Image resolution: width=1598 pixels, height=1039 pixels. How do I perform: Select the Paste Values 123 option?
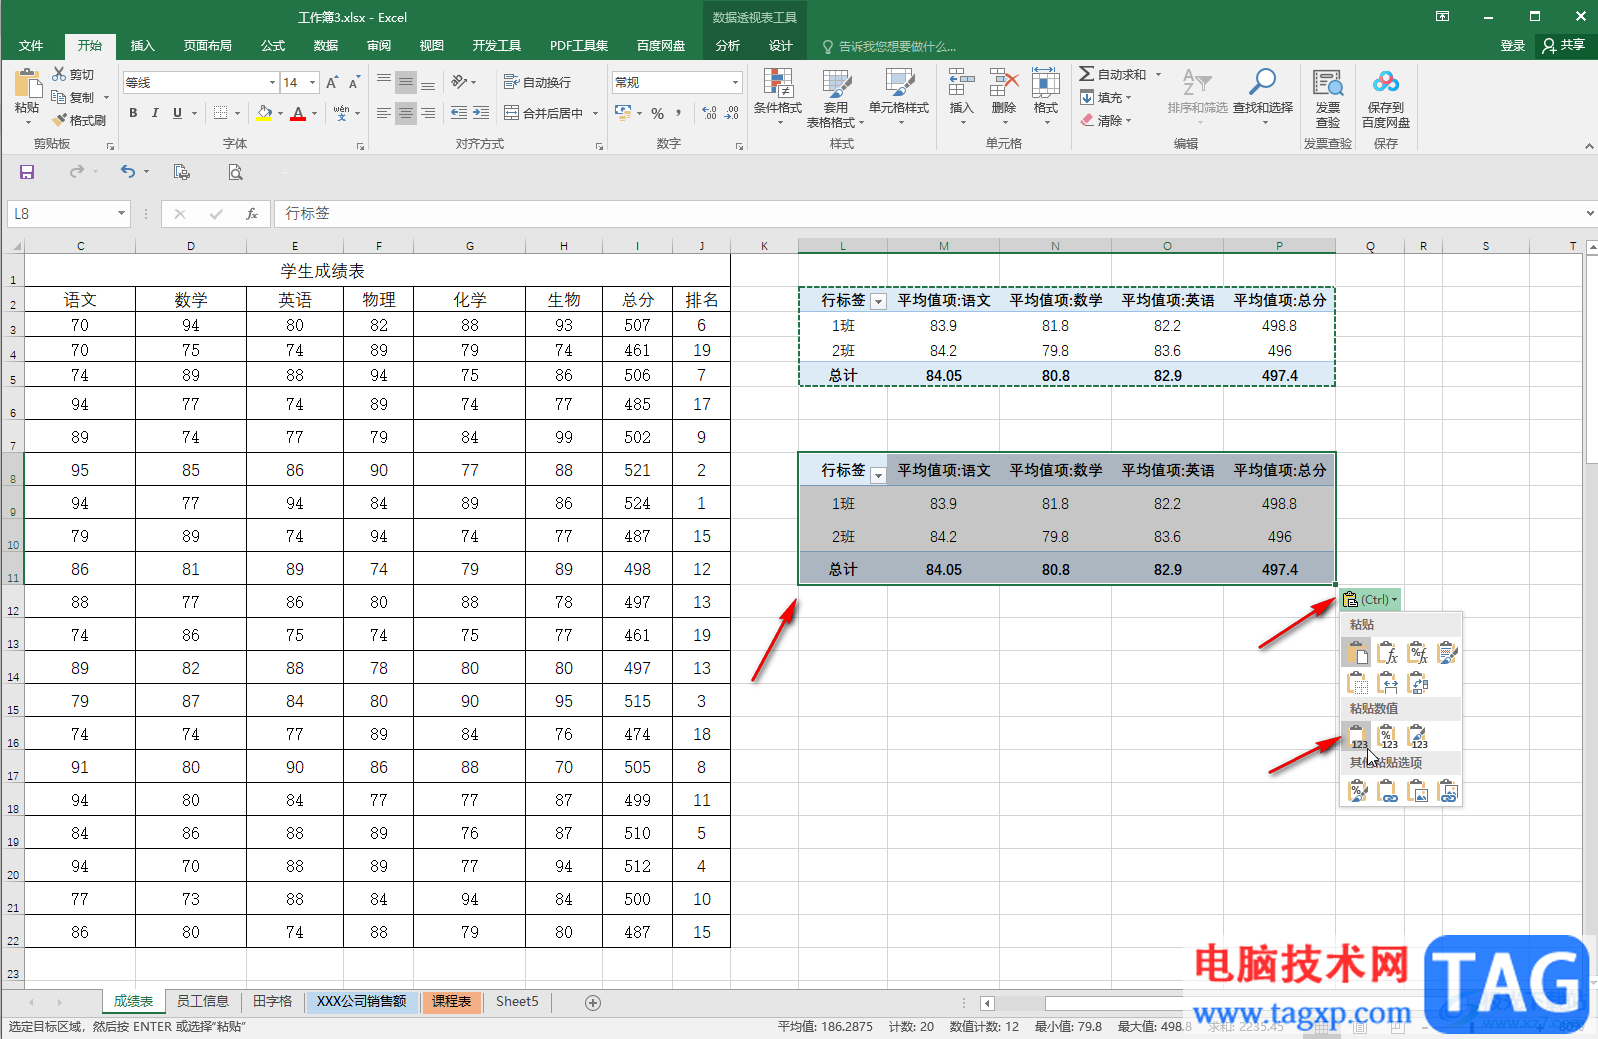[1357, 738]
